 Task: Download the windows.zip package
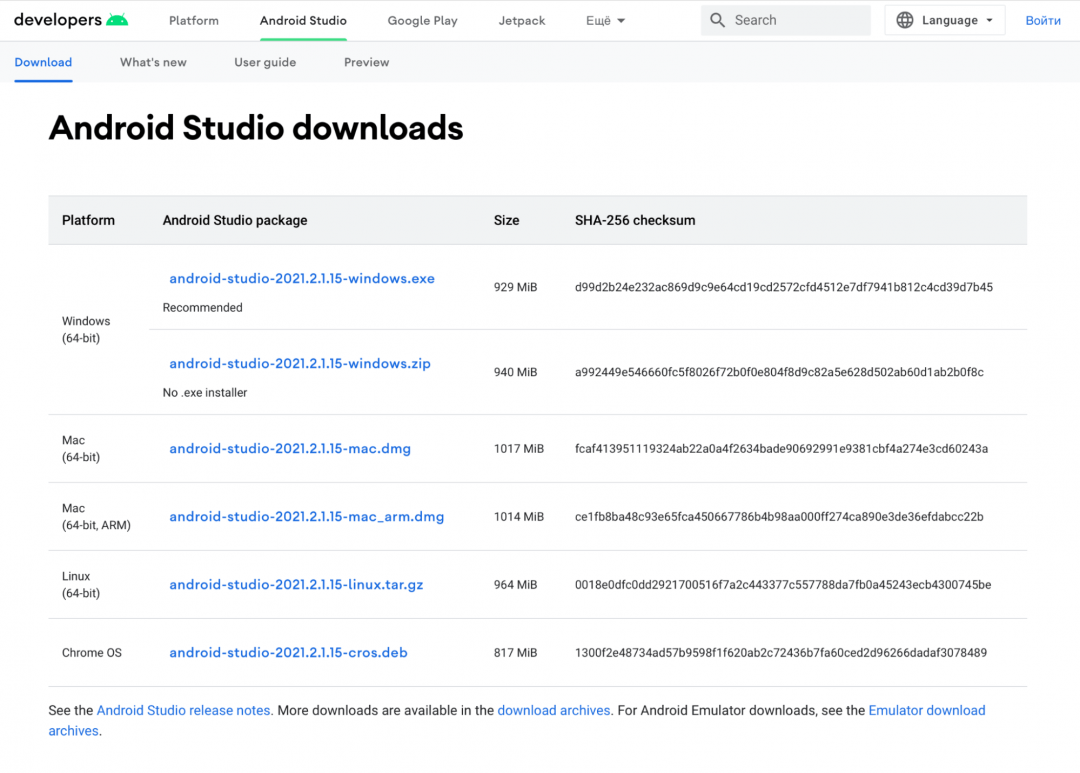tap(300, 364)
